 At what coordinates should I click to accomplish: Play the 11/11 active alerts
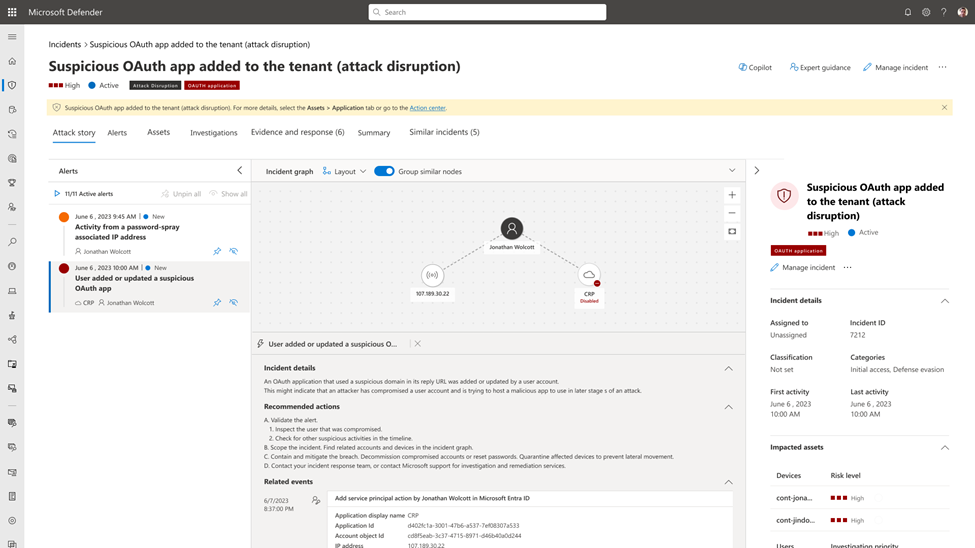[57, 193]
